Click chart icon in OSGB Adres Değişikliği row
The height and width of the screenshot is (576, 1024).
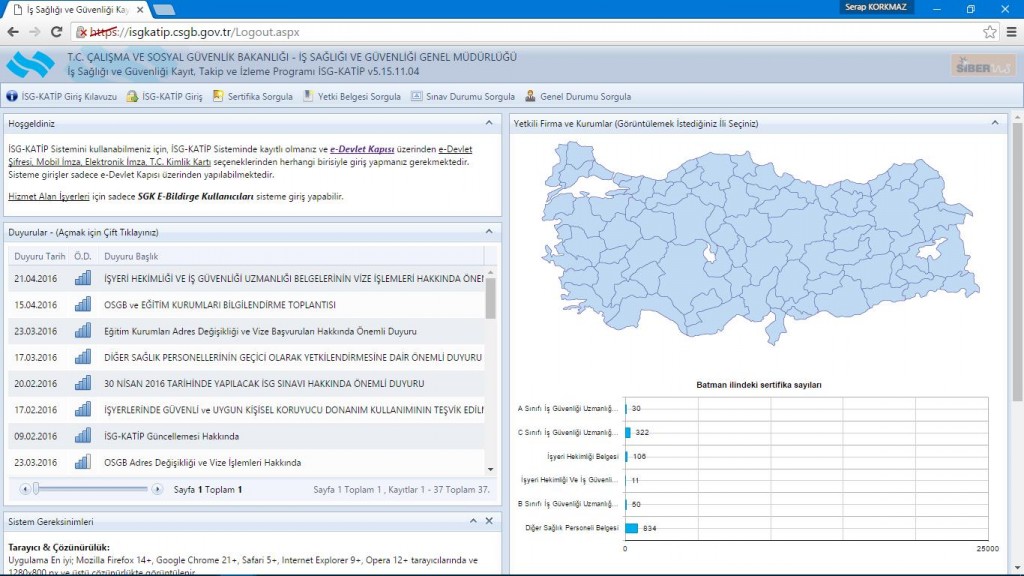(x=83, y=462)
